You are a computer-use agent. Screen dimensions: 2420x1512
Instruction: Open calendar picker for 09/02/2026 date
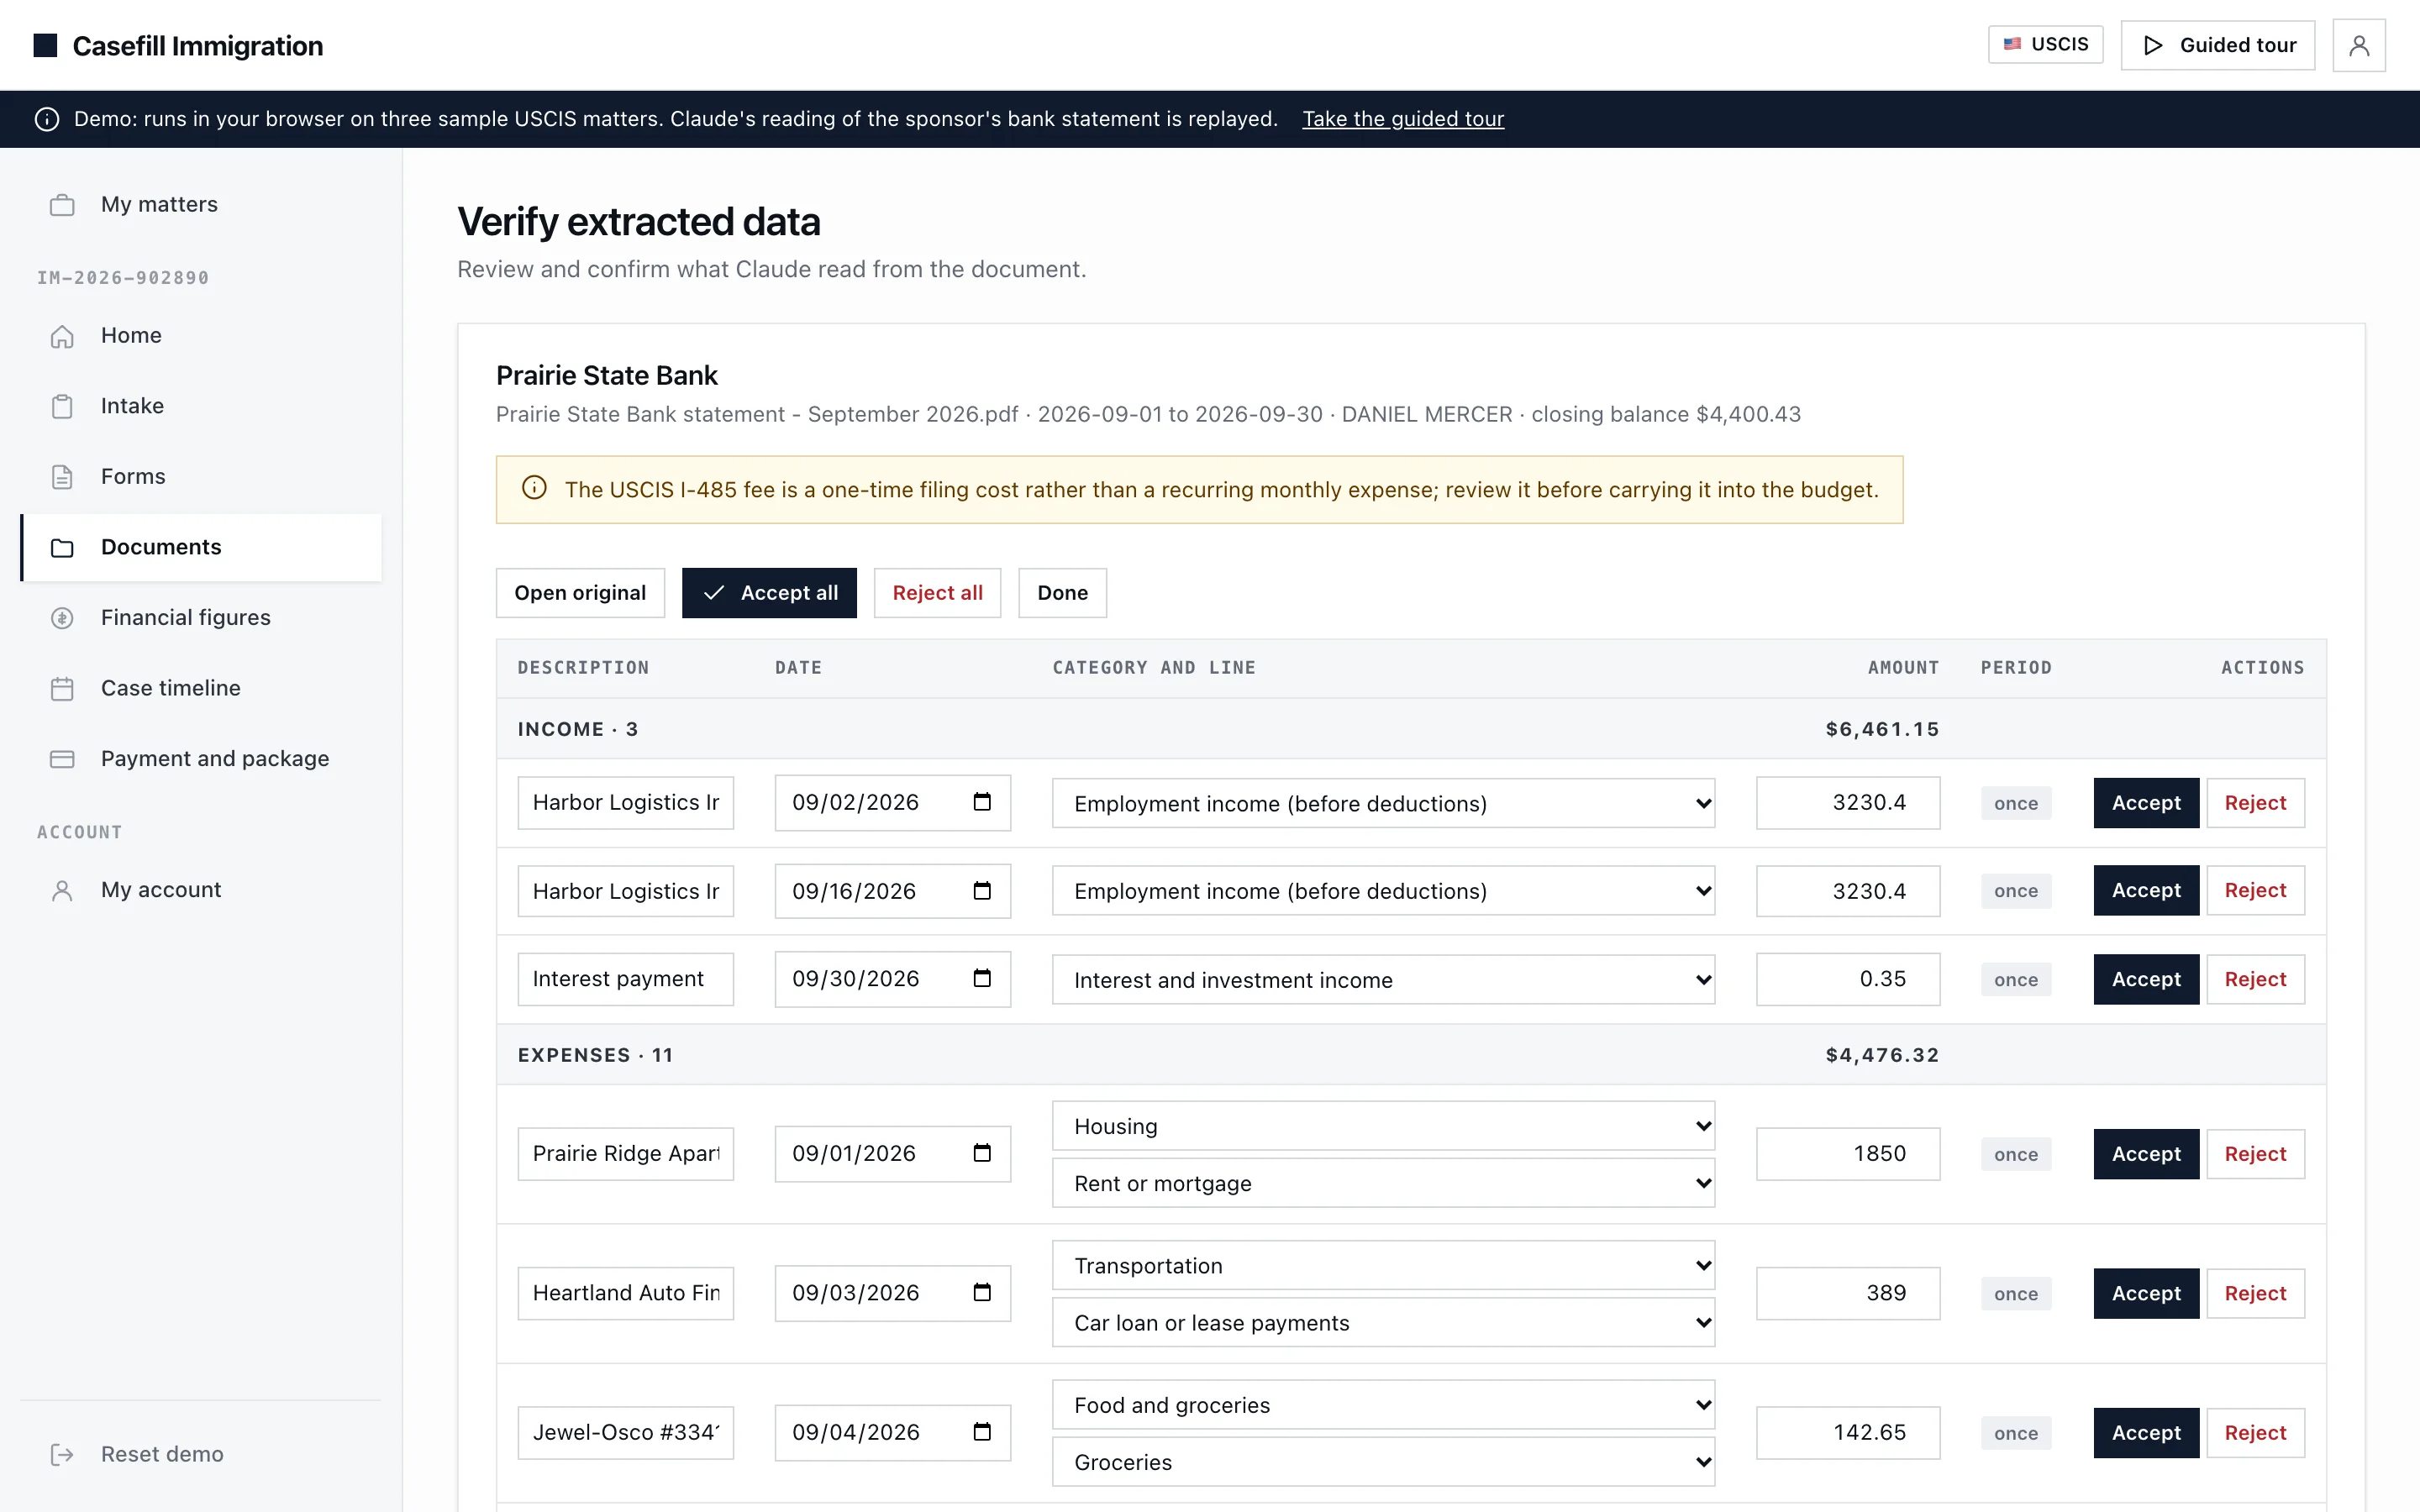coord(982,802)
